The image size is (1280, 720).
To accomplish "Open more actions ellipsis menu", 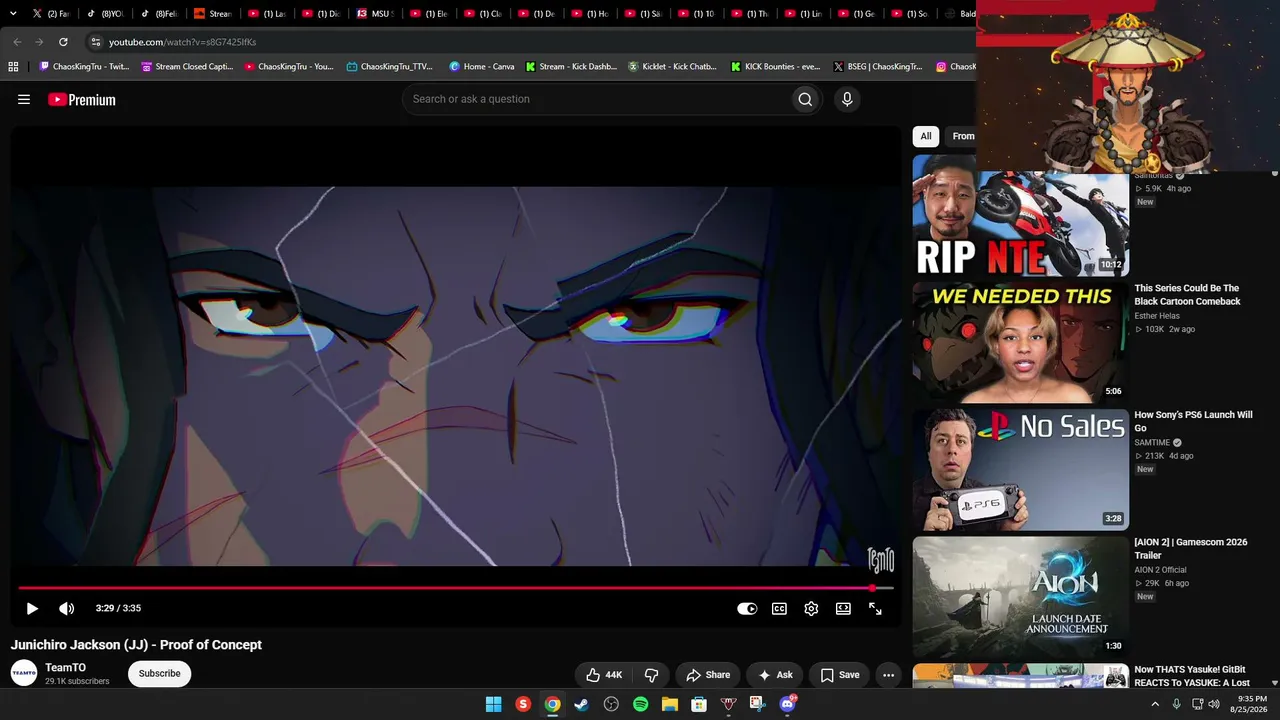I will pos(888,675).
